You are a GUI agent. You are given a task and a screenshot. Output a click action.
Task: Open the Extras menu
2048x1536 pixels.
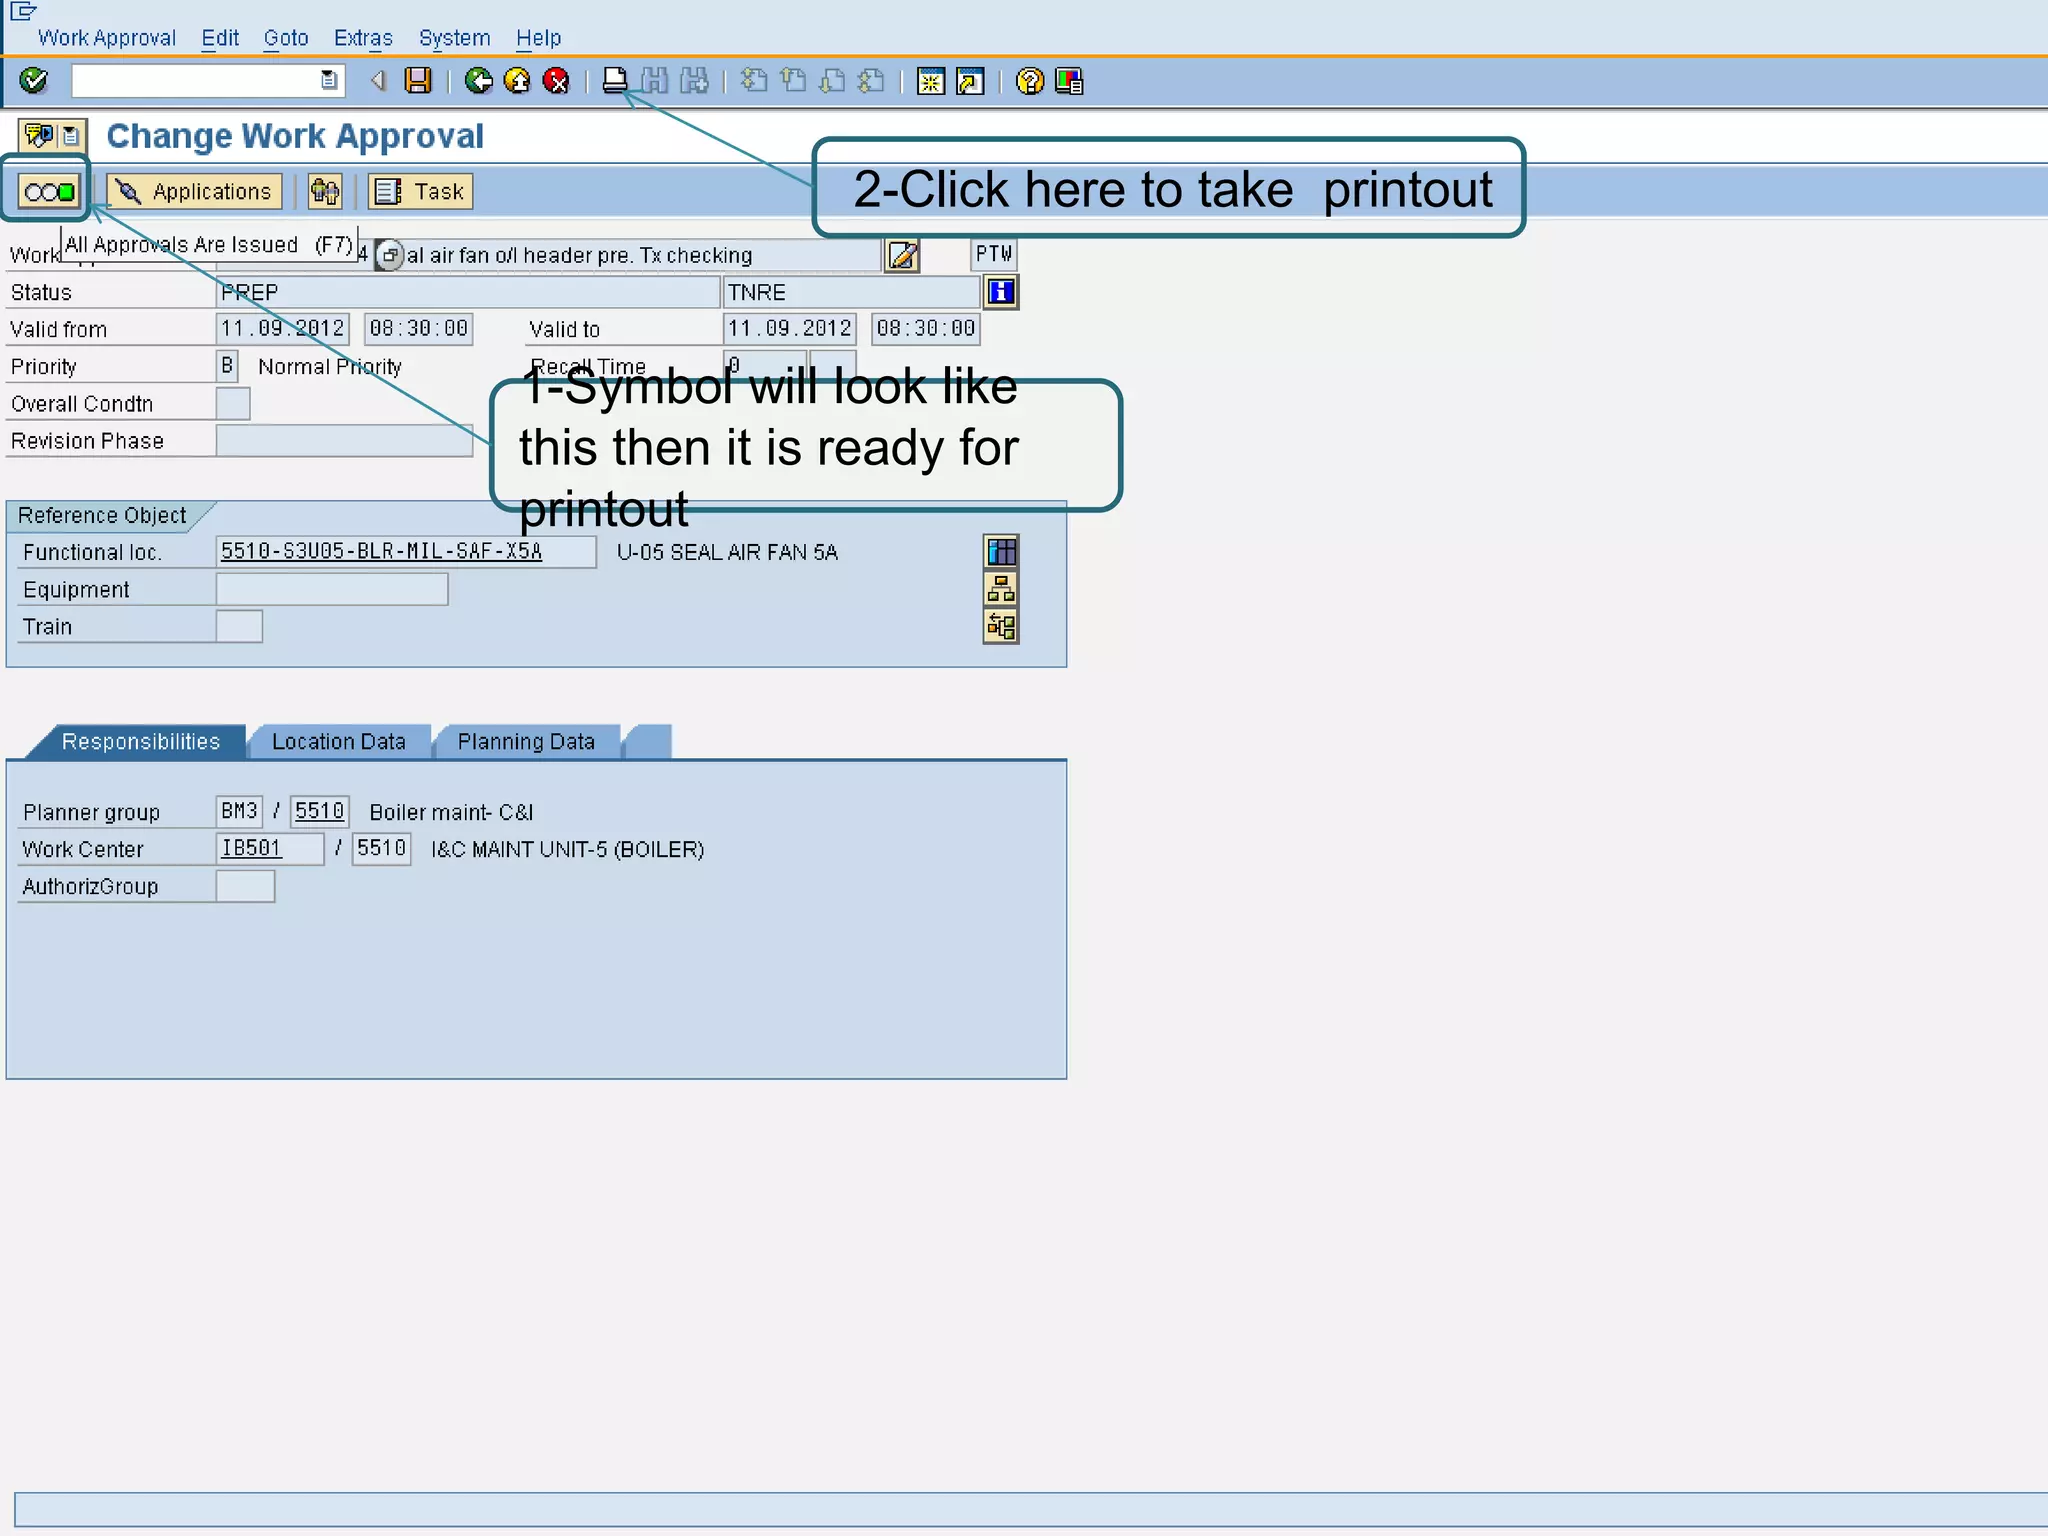[363, 38]
